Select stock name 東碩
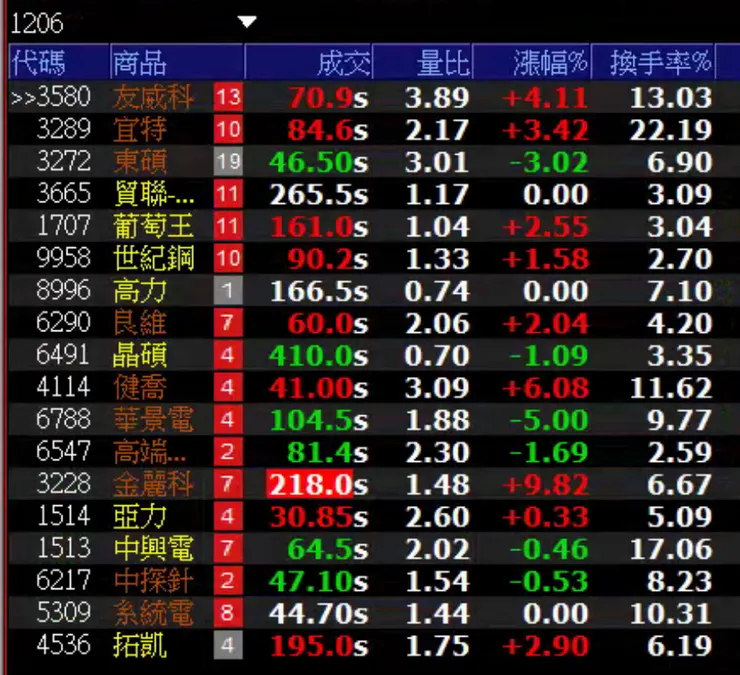This screenshot has height=675, width=740. coord(140,161)
